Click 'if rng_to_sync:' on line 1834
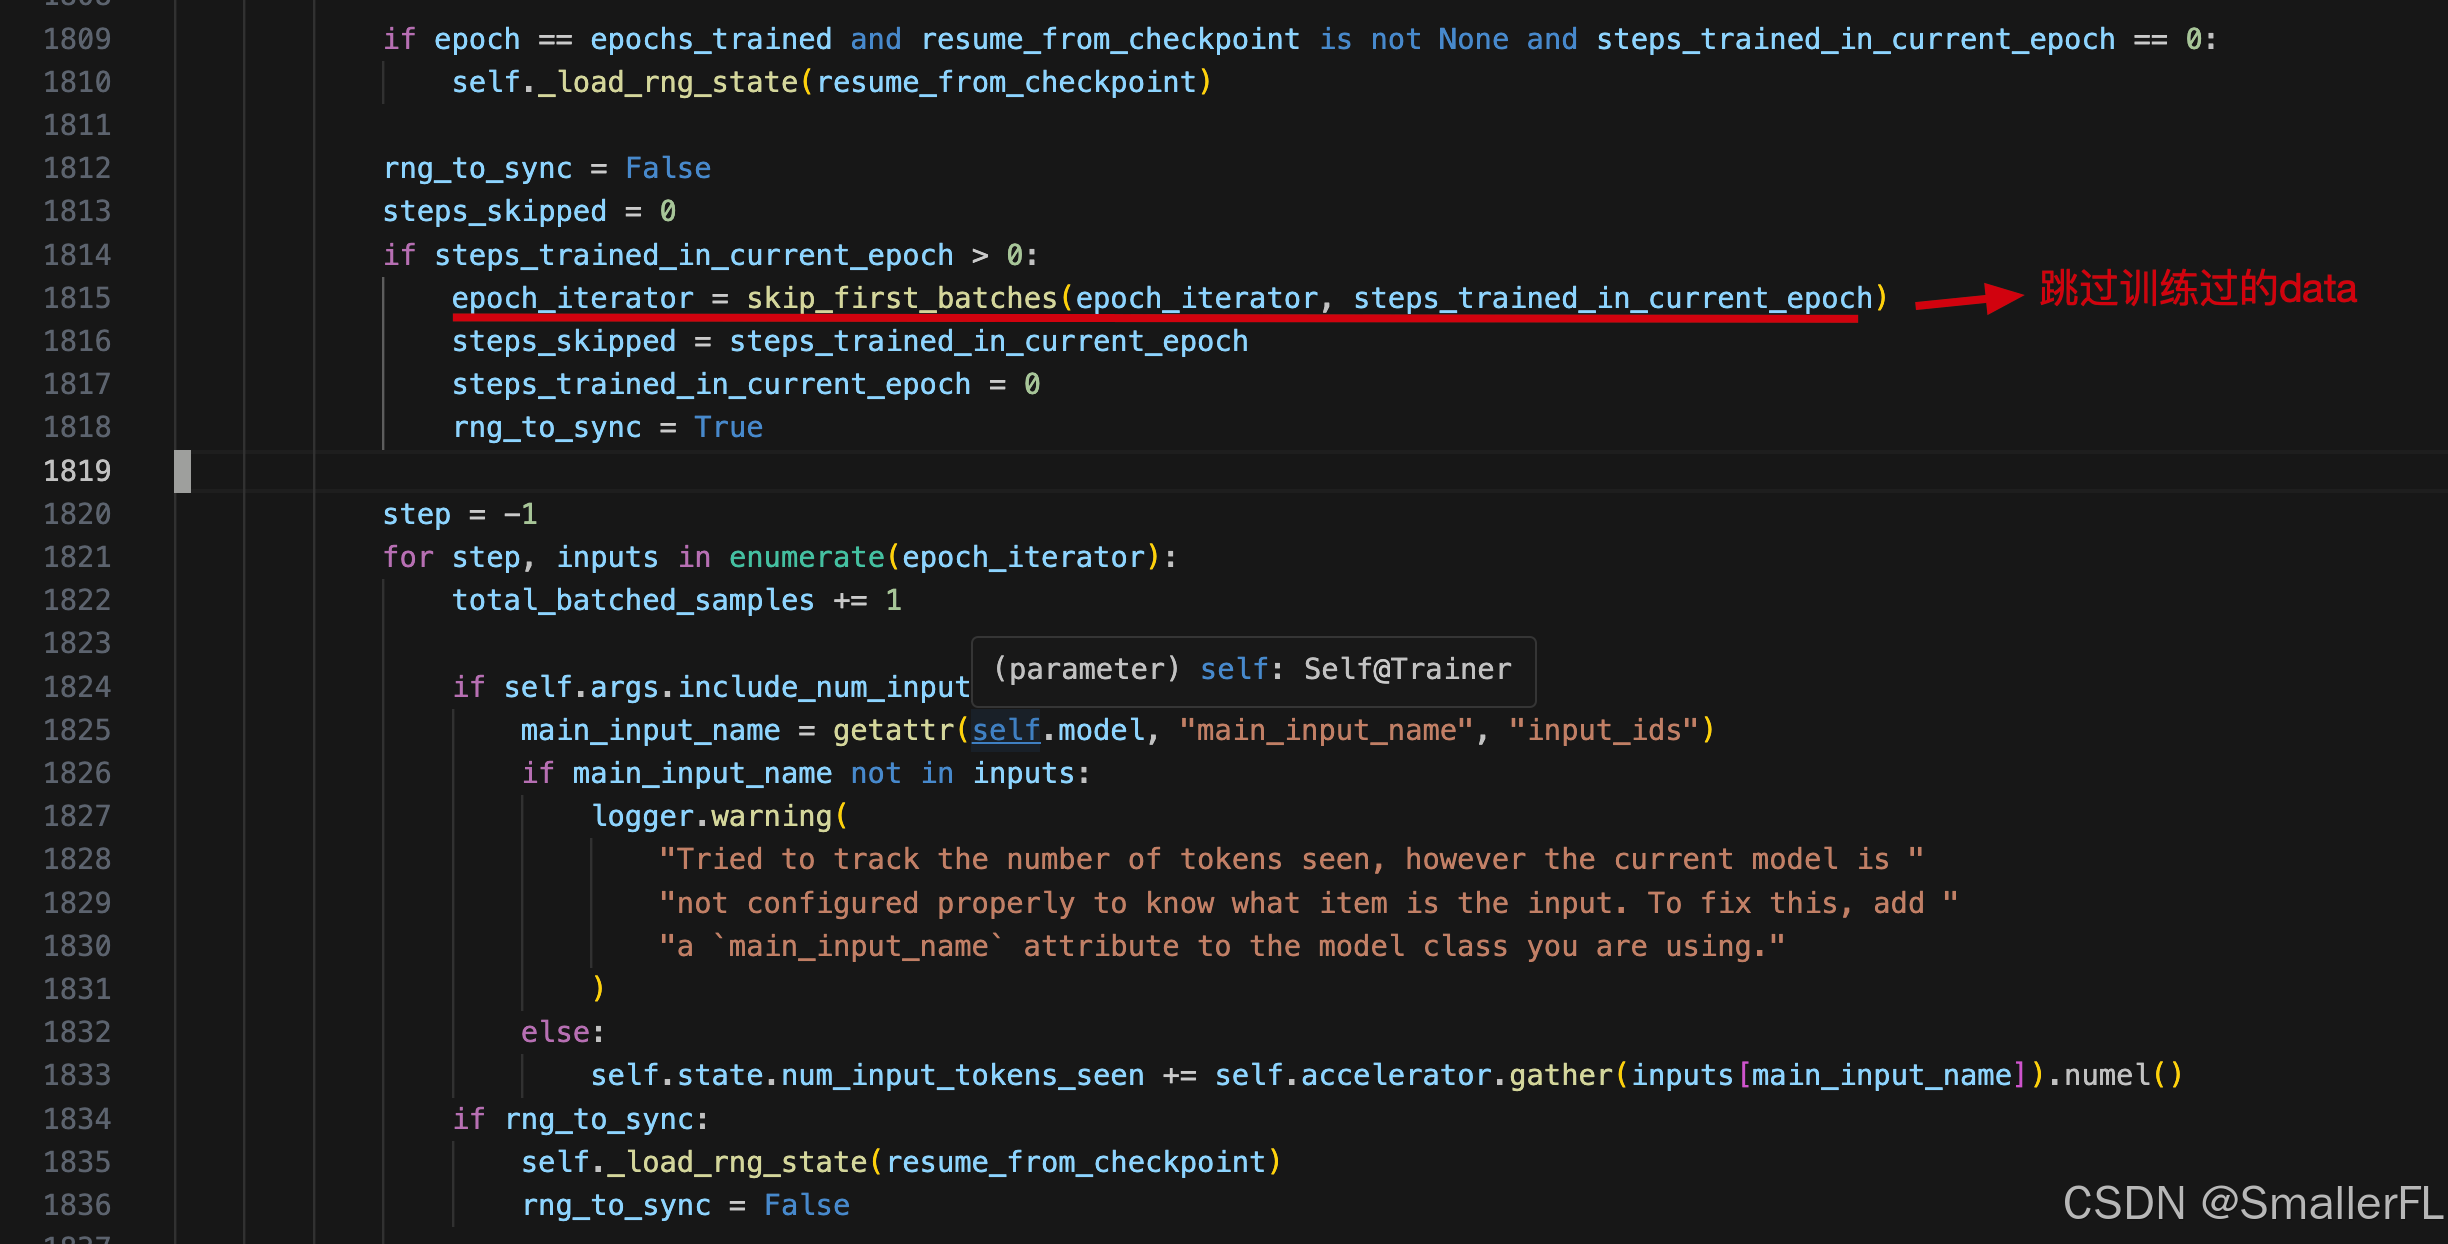This screenshot has width=2448, height=1244. 581,1119
